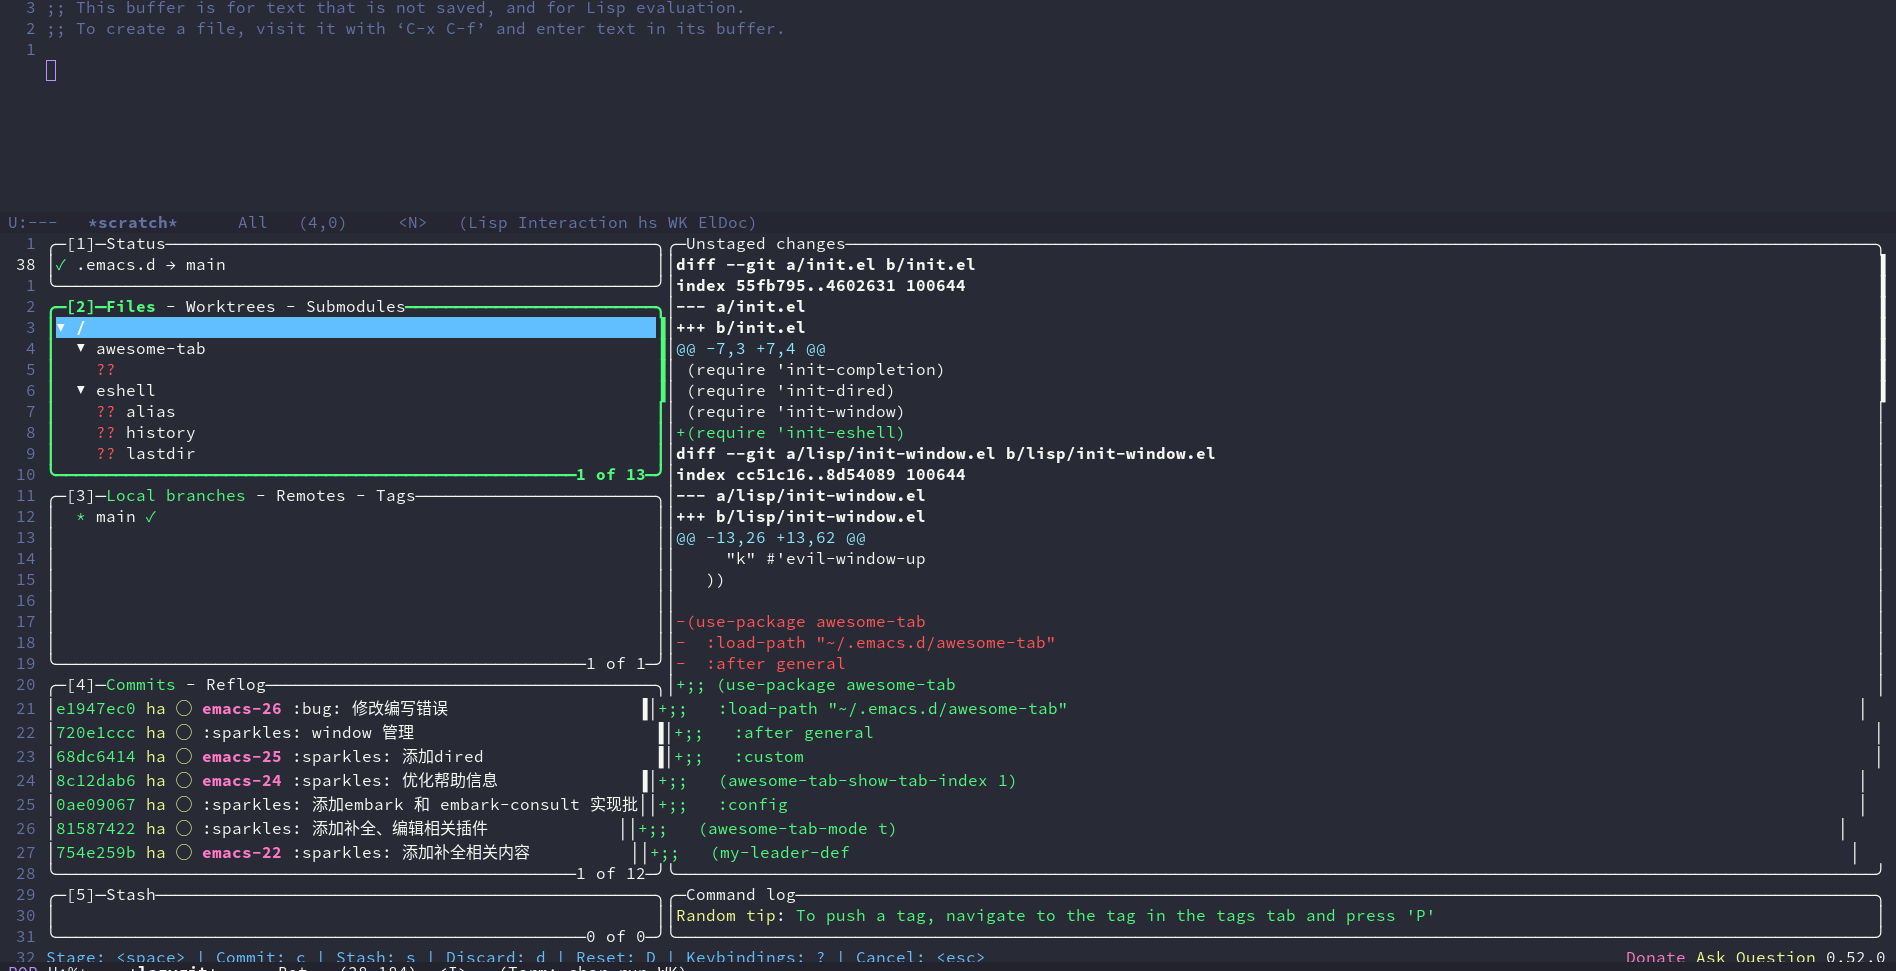Click the '@@ -13,26 +13,62 @@' hunk header
Viewport: 1896px width, 971px height.
tap(770, 537)
